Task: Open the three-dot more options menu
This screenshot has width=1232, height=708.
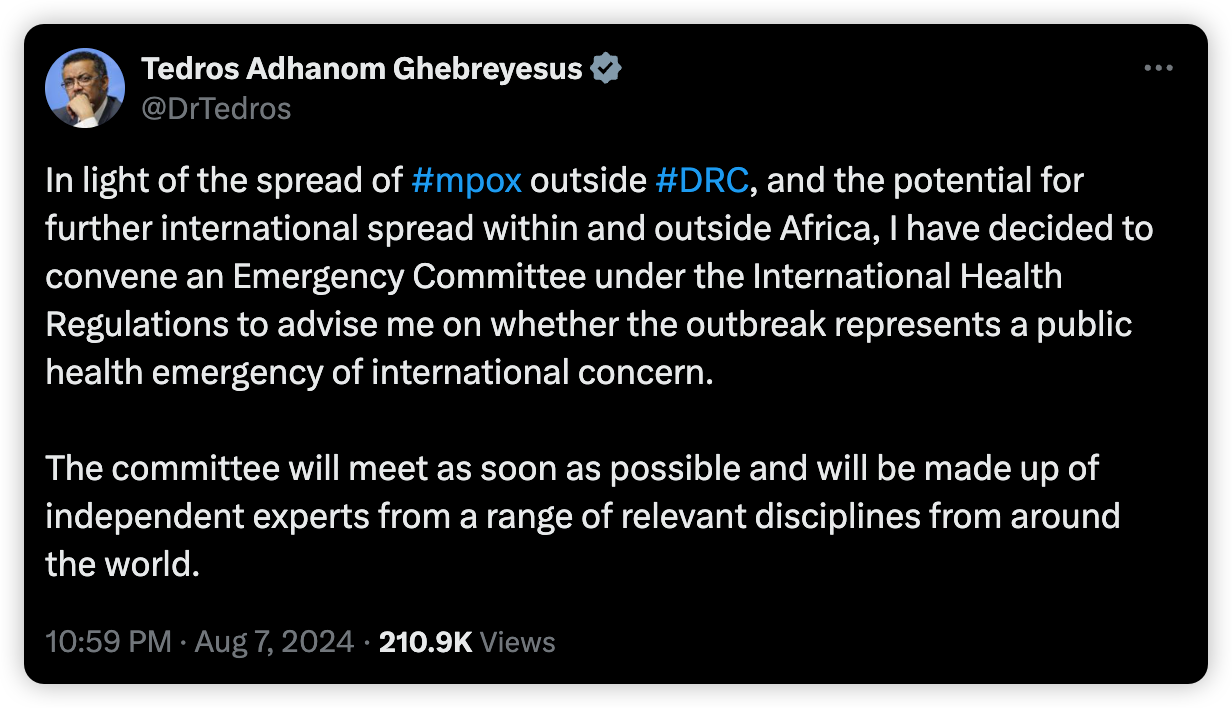Action: pos(1158,68)
